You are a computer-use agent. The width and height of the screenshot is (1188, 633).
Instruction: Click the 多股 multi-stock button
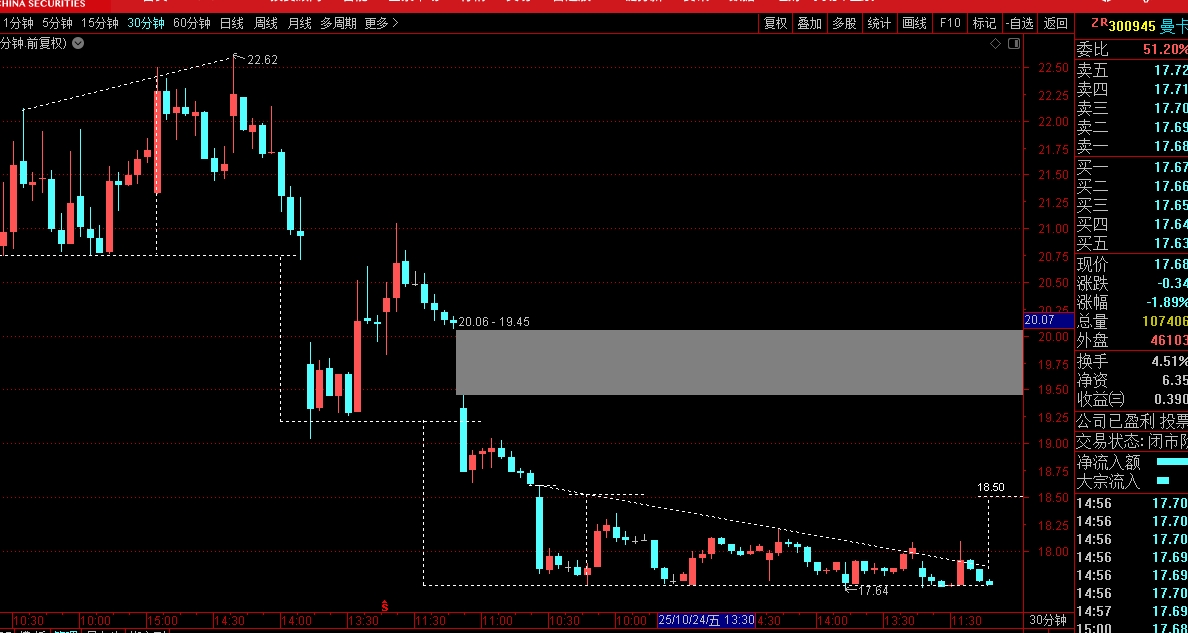click(x=845, y=24)
